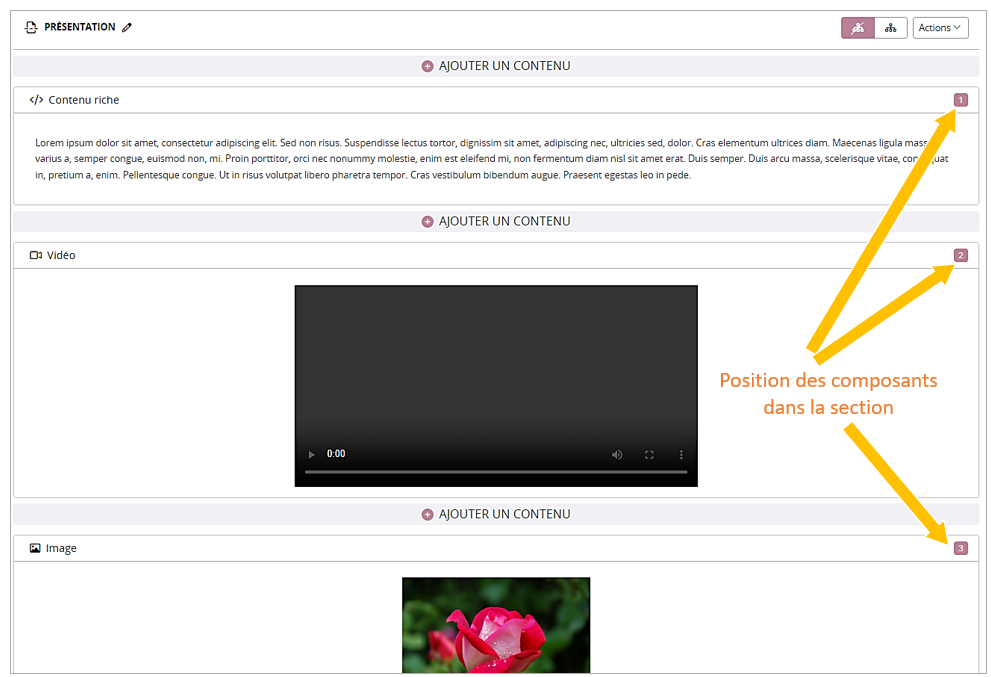Open the video's three-dot options menu
Screen dimensions: 991x677
(682, 455)
